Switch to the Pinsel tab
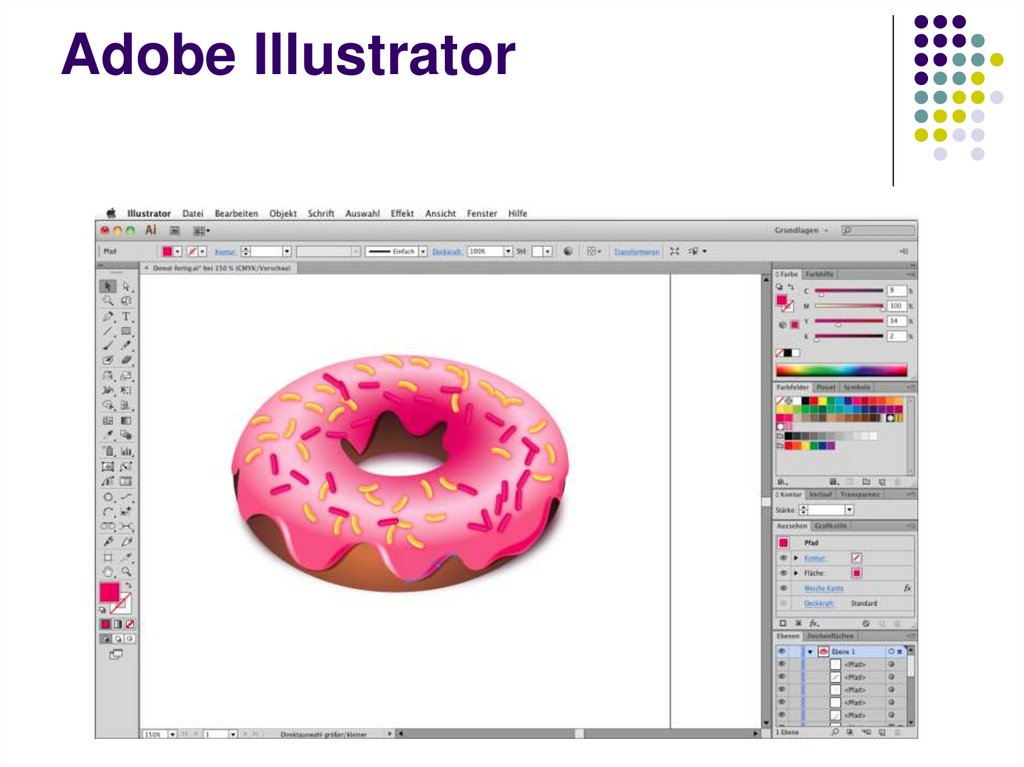1024x767 pixels. click(825, 387)
